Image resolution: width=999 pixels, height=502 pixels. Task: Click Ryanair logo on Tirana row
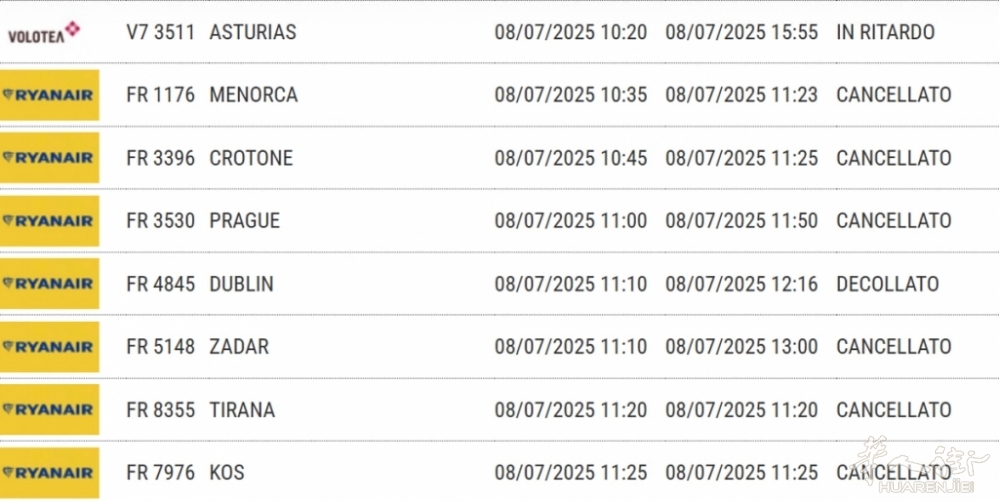coord(49,410)
